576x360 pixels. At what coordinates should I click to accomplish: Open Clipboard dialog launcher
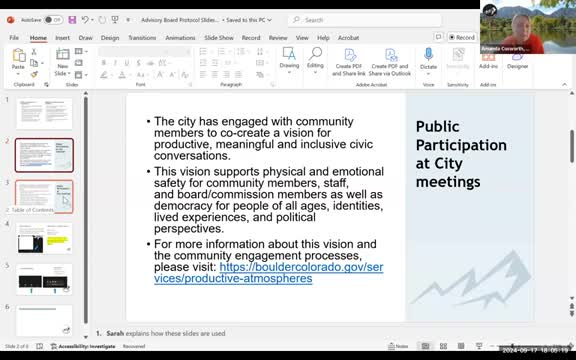(46, 85)
